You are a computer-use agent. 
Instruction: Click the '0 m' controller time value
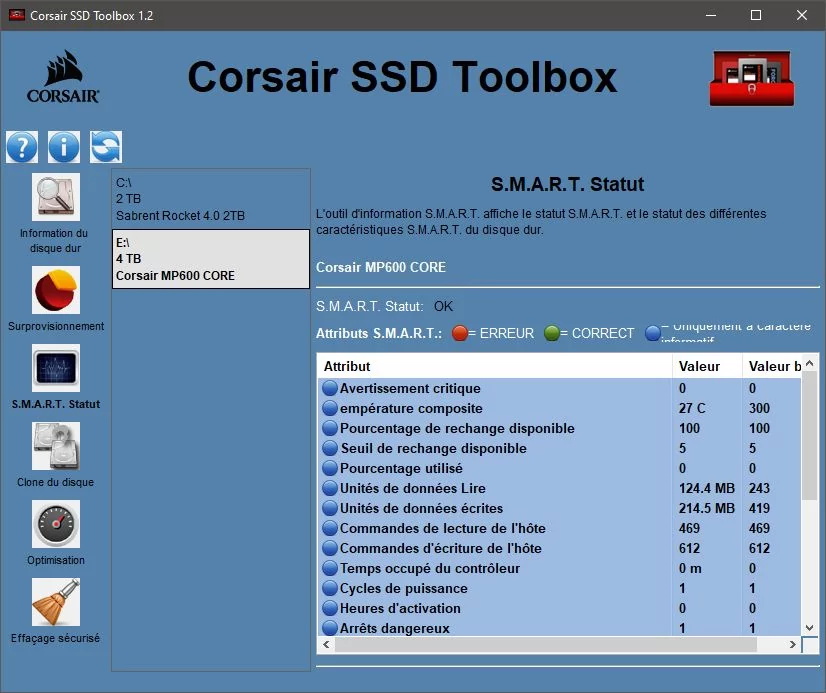[x=690, y=568]
